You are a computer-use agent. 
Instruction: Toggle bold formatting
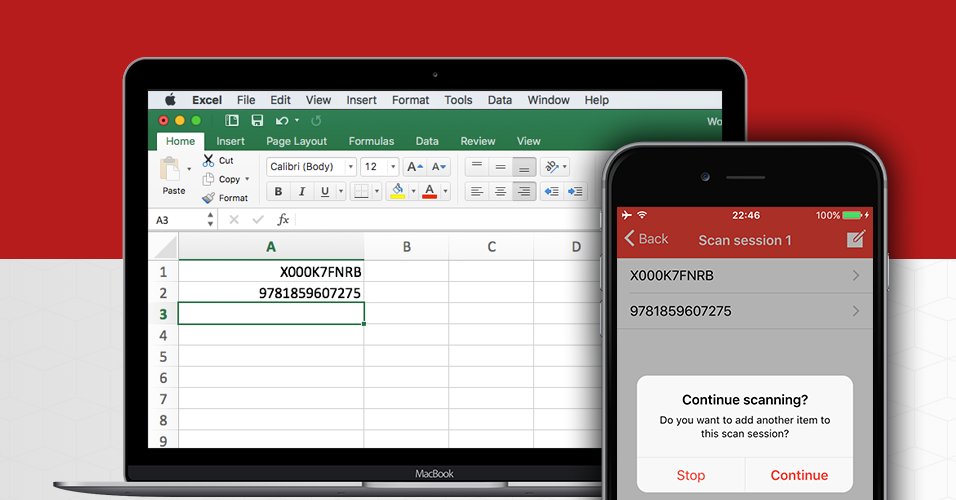pyautogui.click(x=278, y=191)
